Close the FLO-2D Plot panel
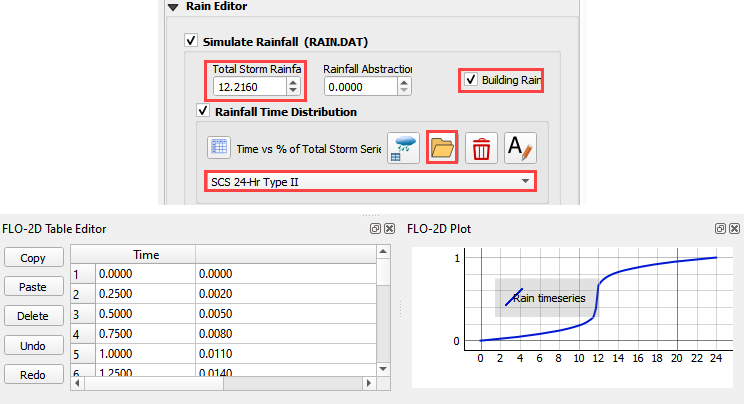Viewport: 744px width, 404px height. [x=734, y=229]
